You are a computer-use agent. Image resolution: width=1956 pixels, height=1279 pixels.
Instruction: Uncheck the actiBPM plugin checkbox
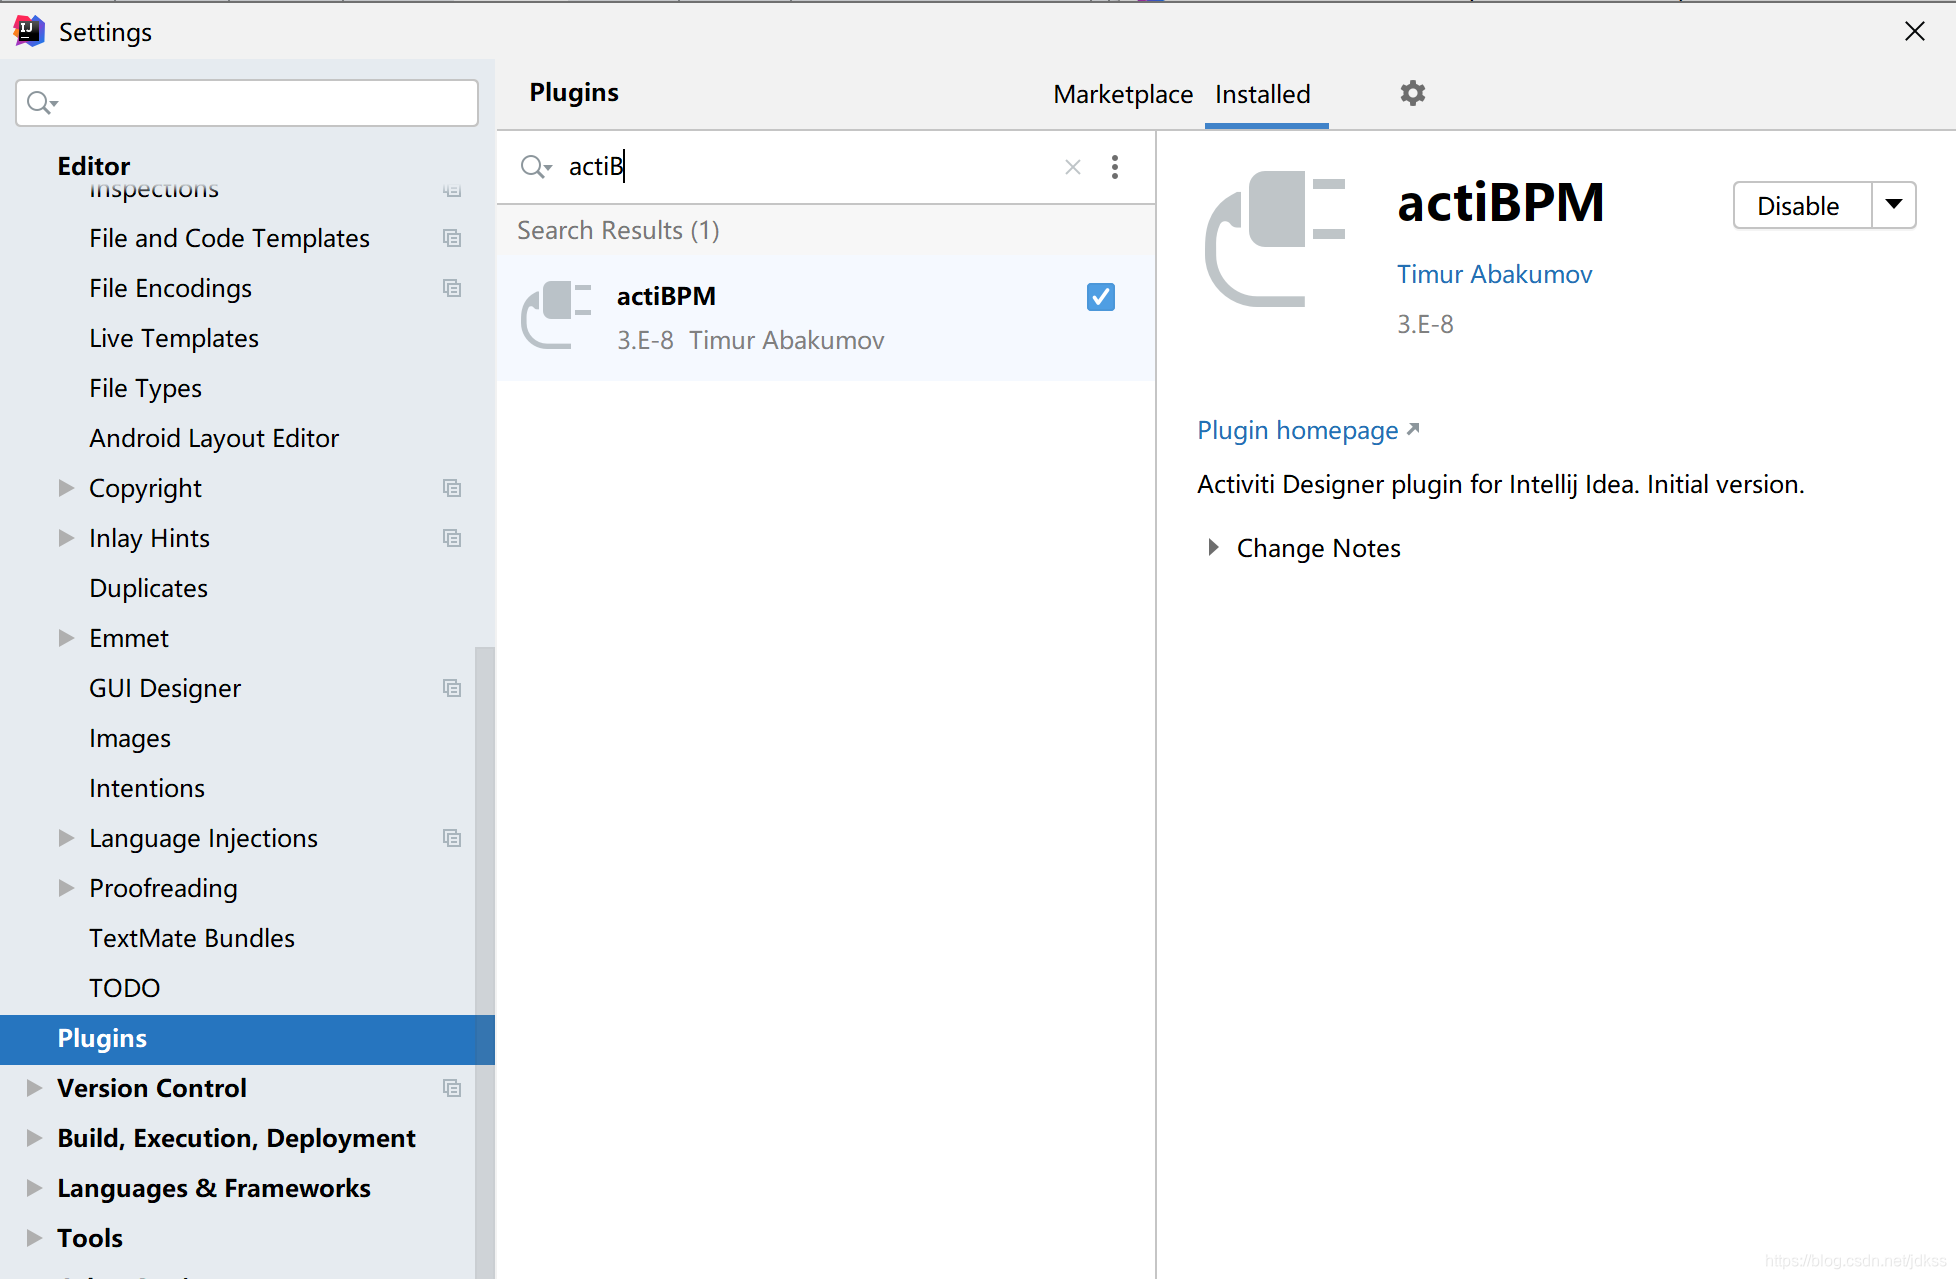click(x=1100, y=297)
